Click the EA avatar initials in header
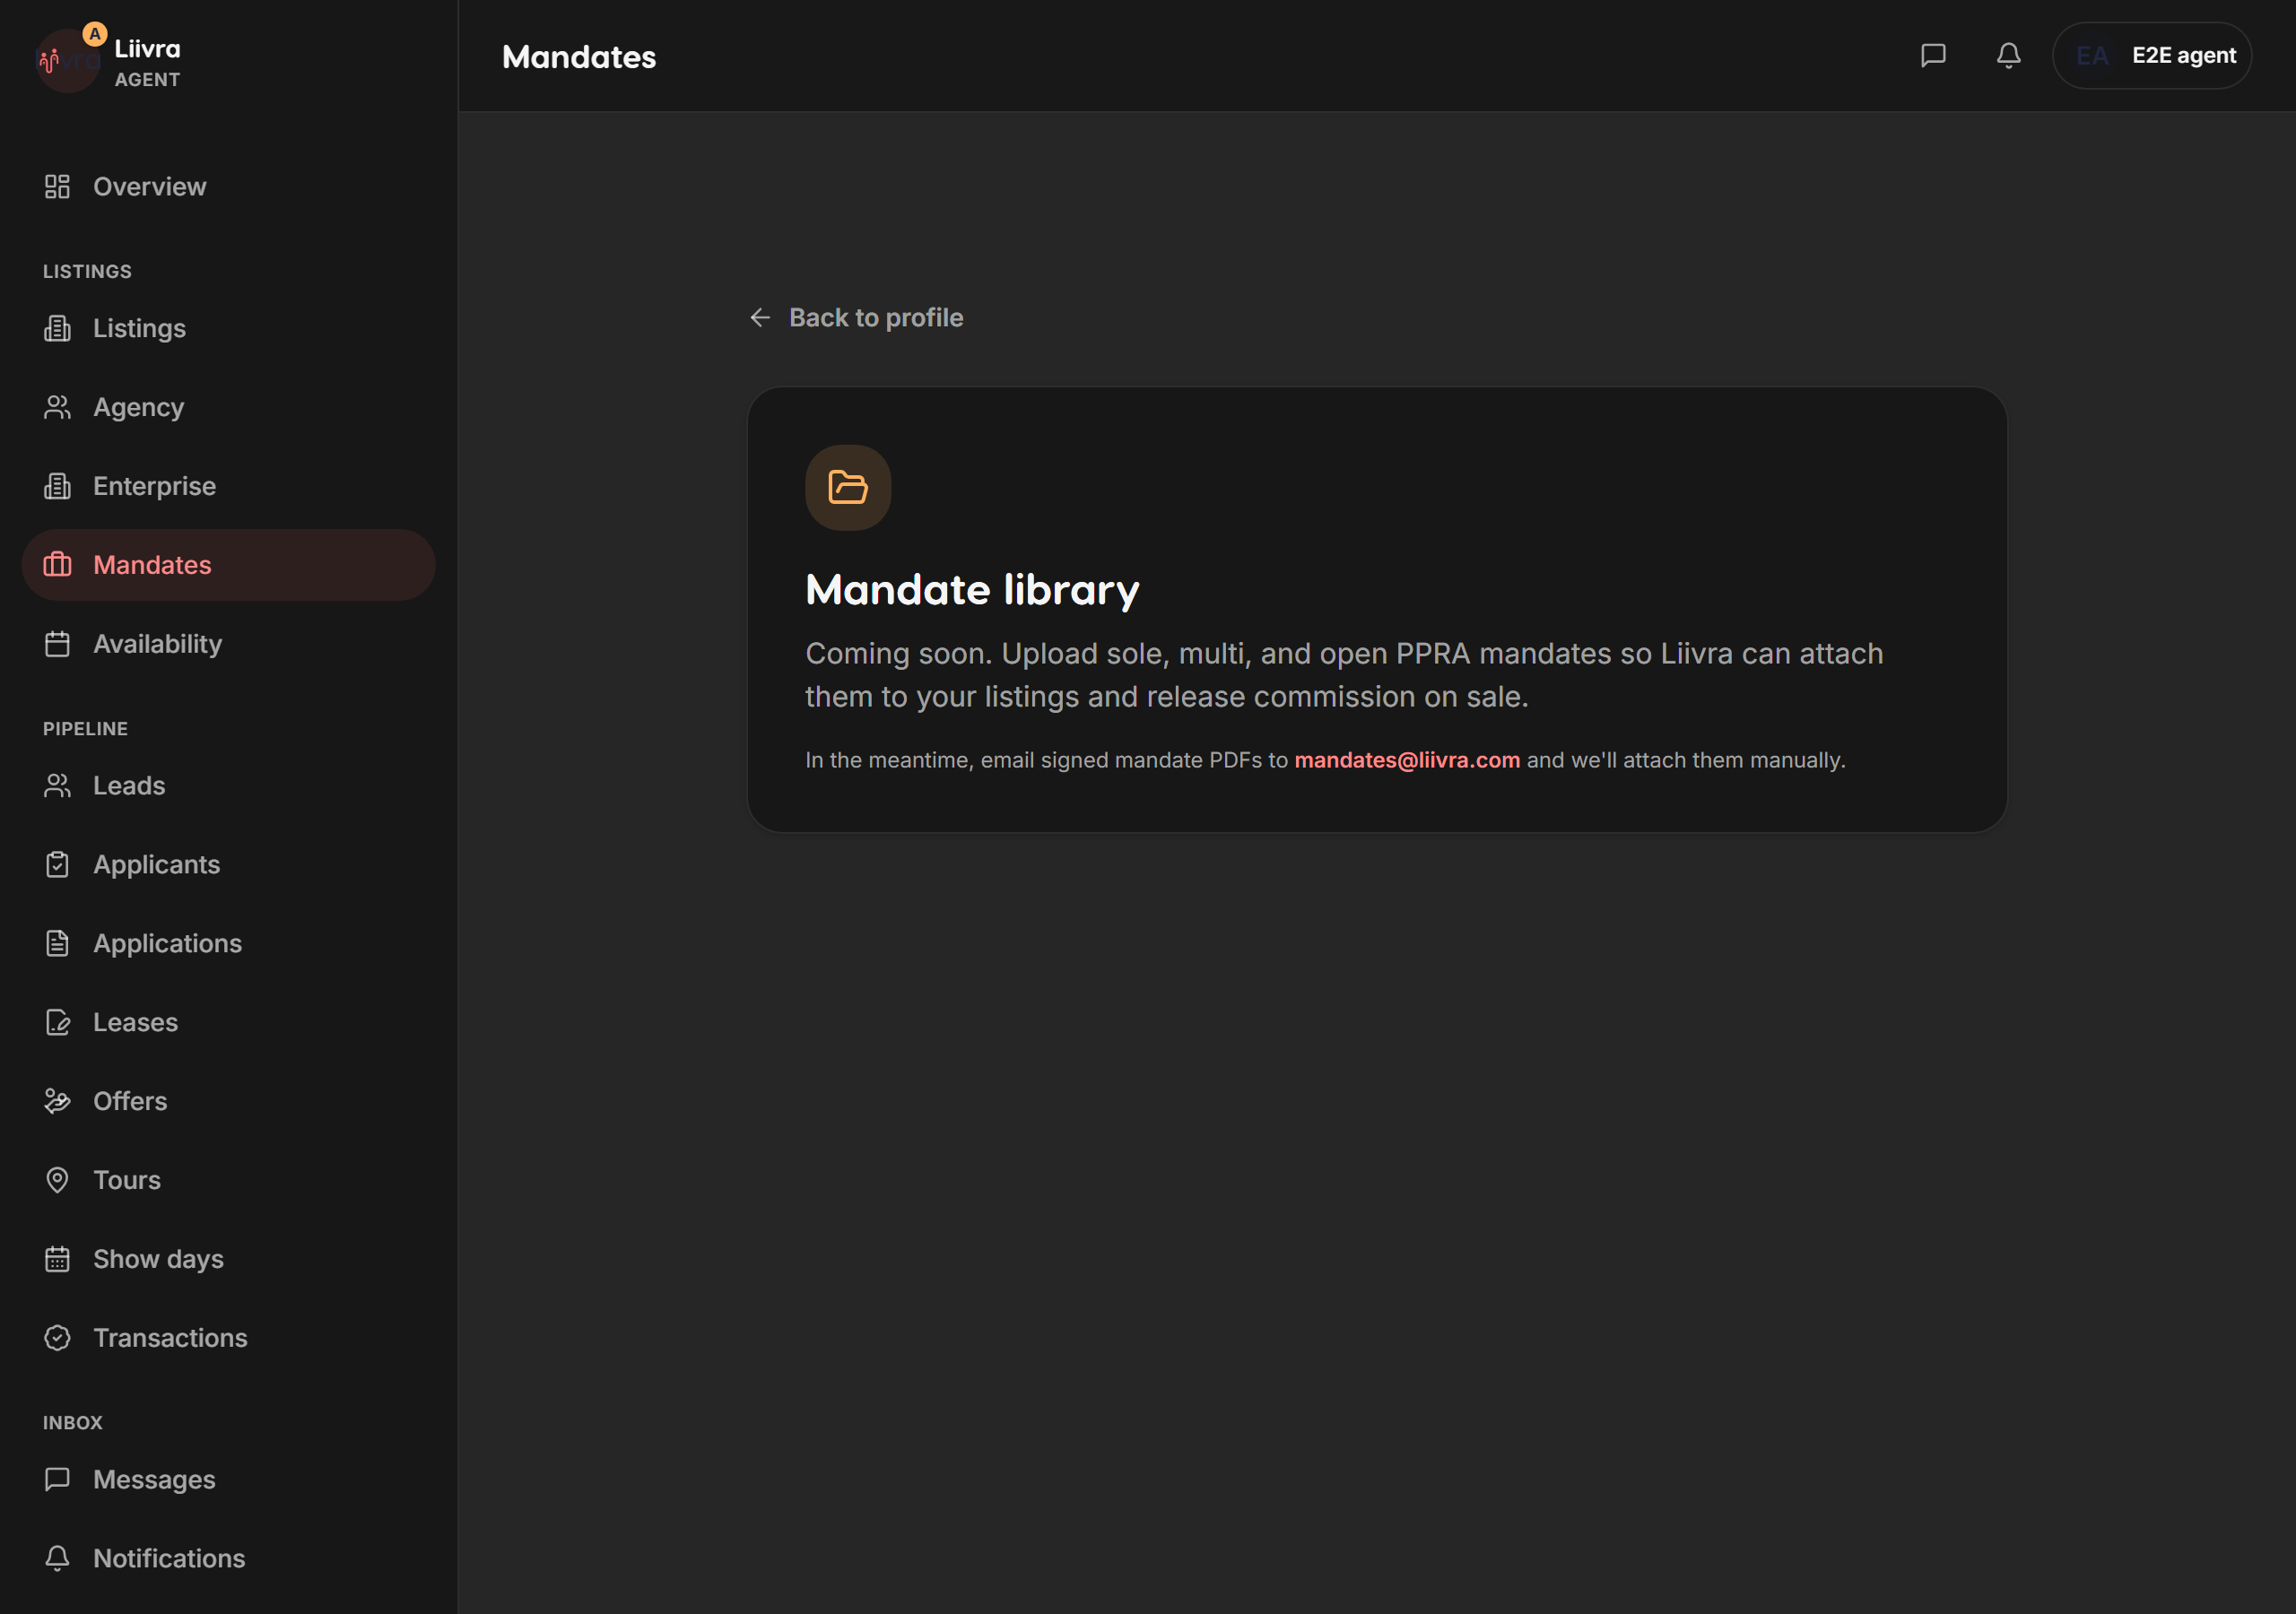The height and width of the screenshot is (1614, 2296). click(x=2092, y=56)
